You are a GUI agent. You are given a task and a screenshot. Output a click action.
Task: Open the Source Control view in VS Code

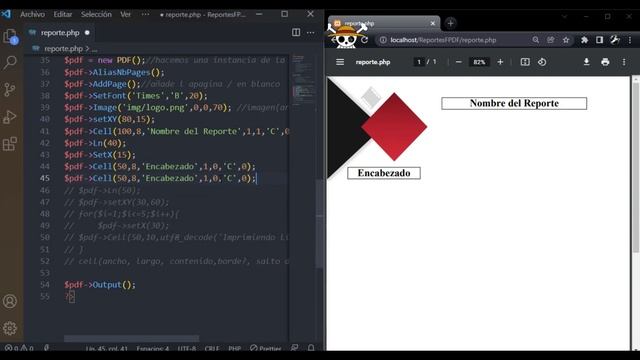[10, 89]
